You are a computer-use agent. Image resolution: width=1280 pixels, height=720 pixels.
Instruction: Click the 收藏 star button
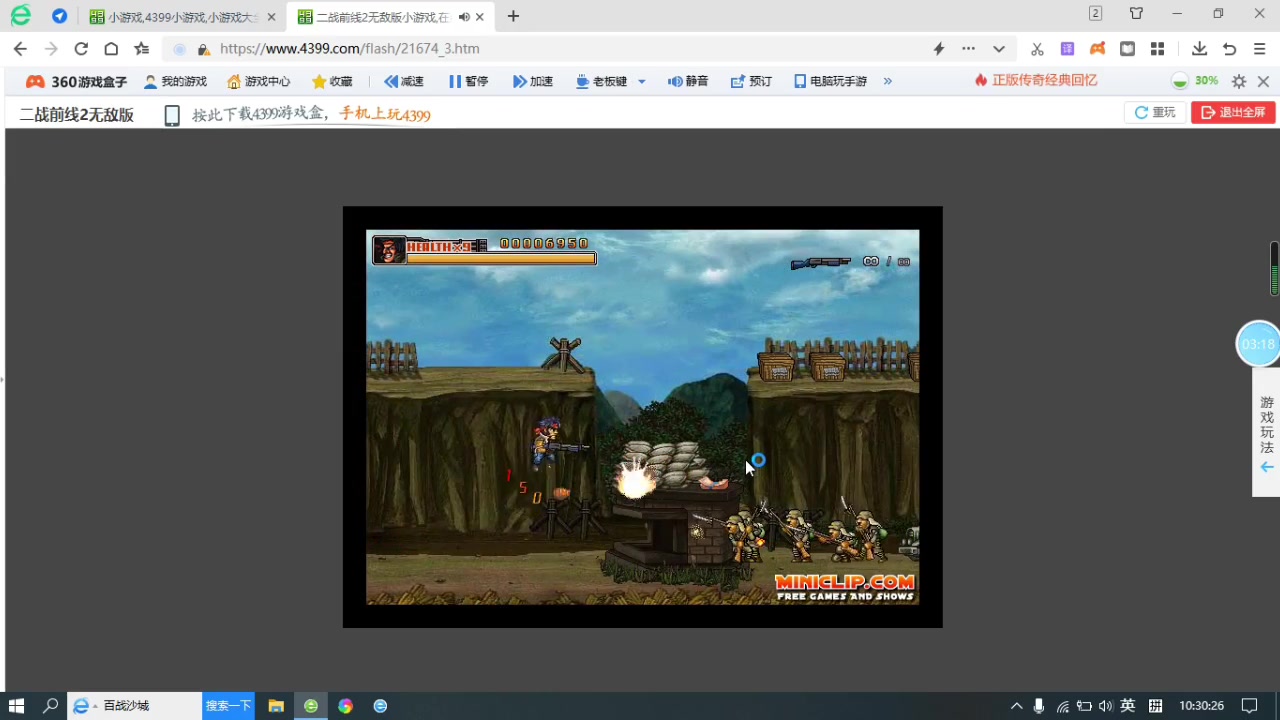tap(333, 82)
